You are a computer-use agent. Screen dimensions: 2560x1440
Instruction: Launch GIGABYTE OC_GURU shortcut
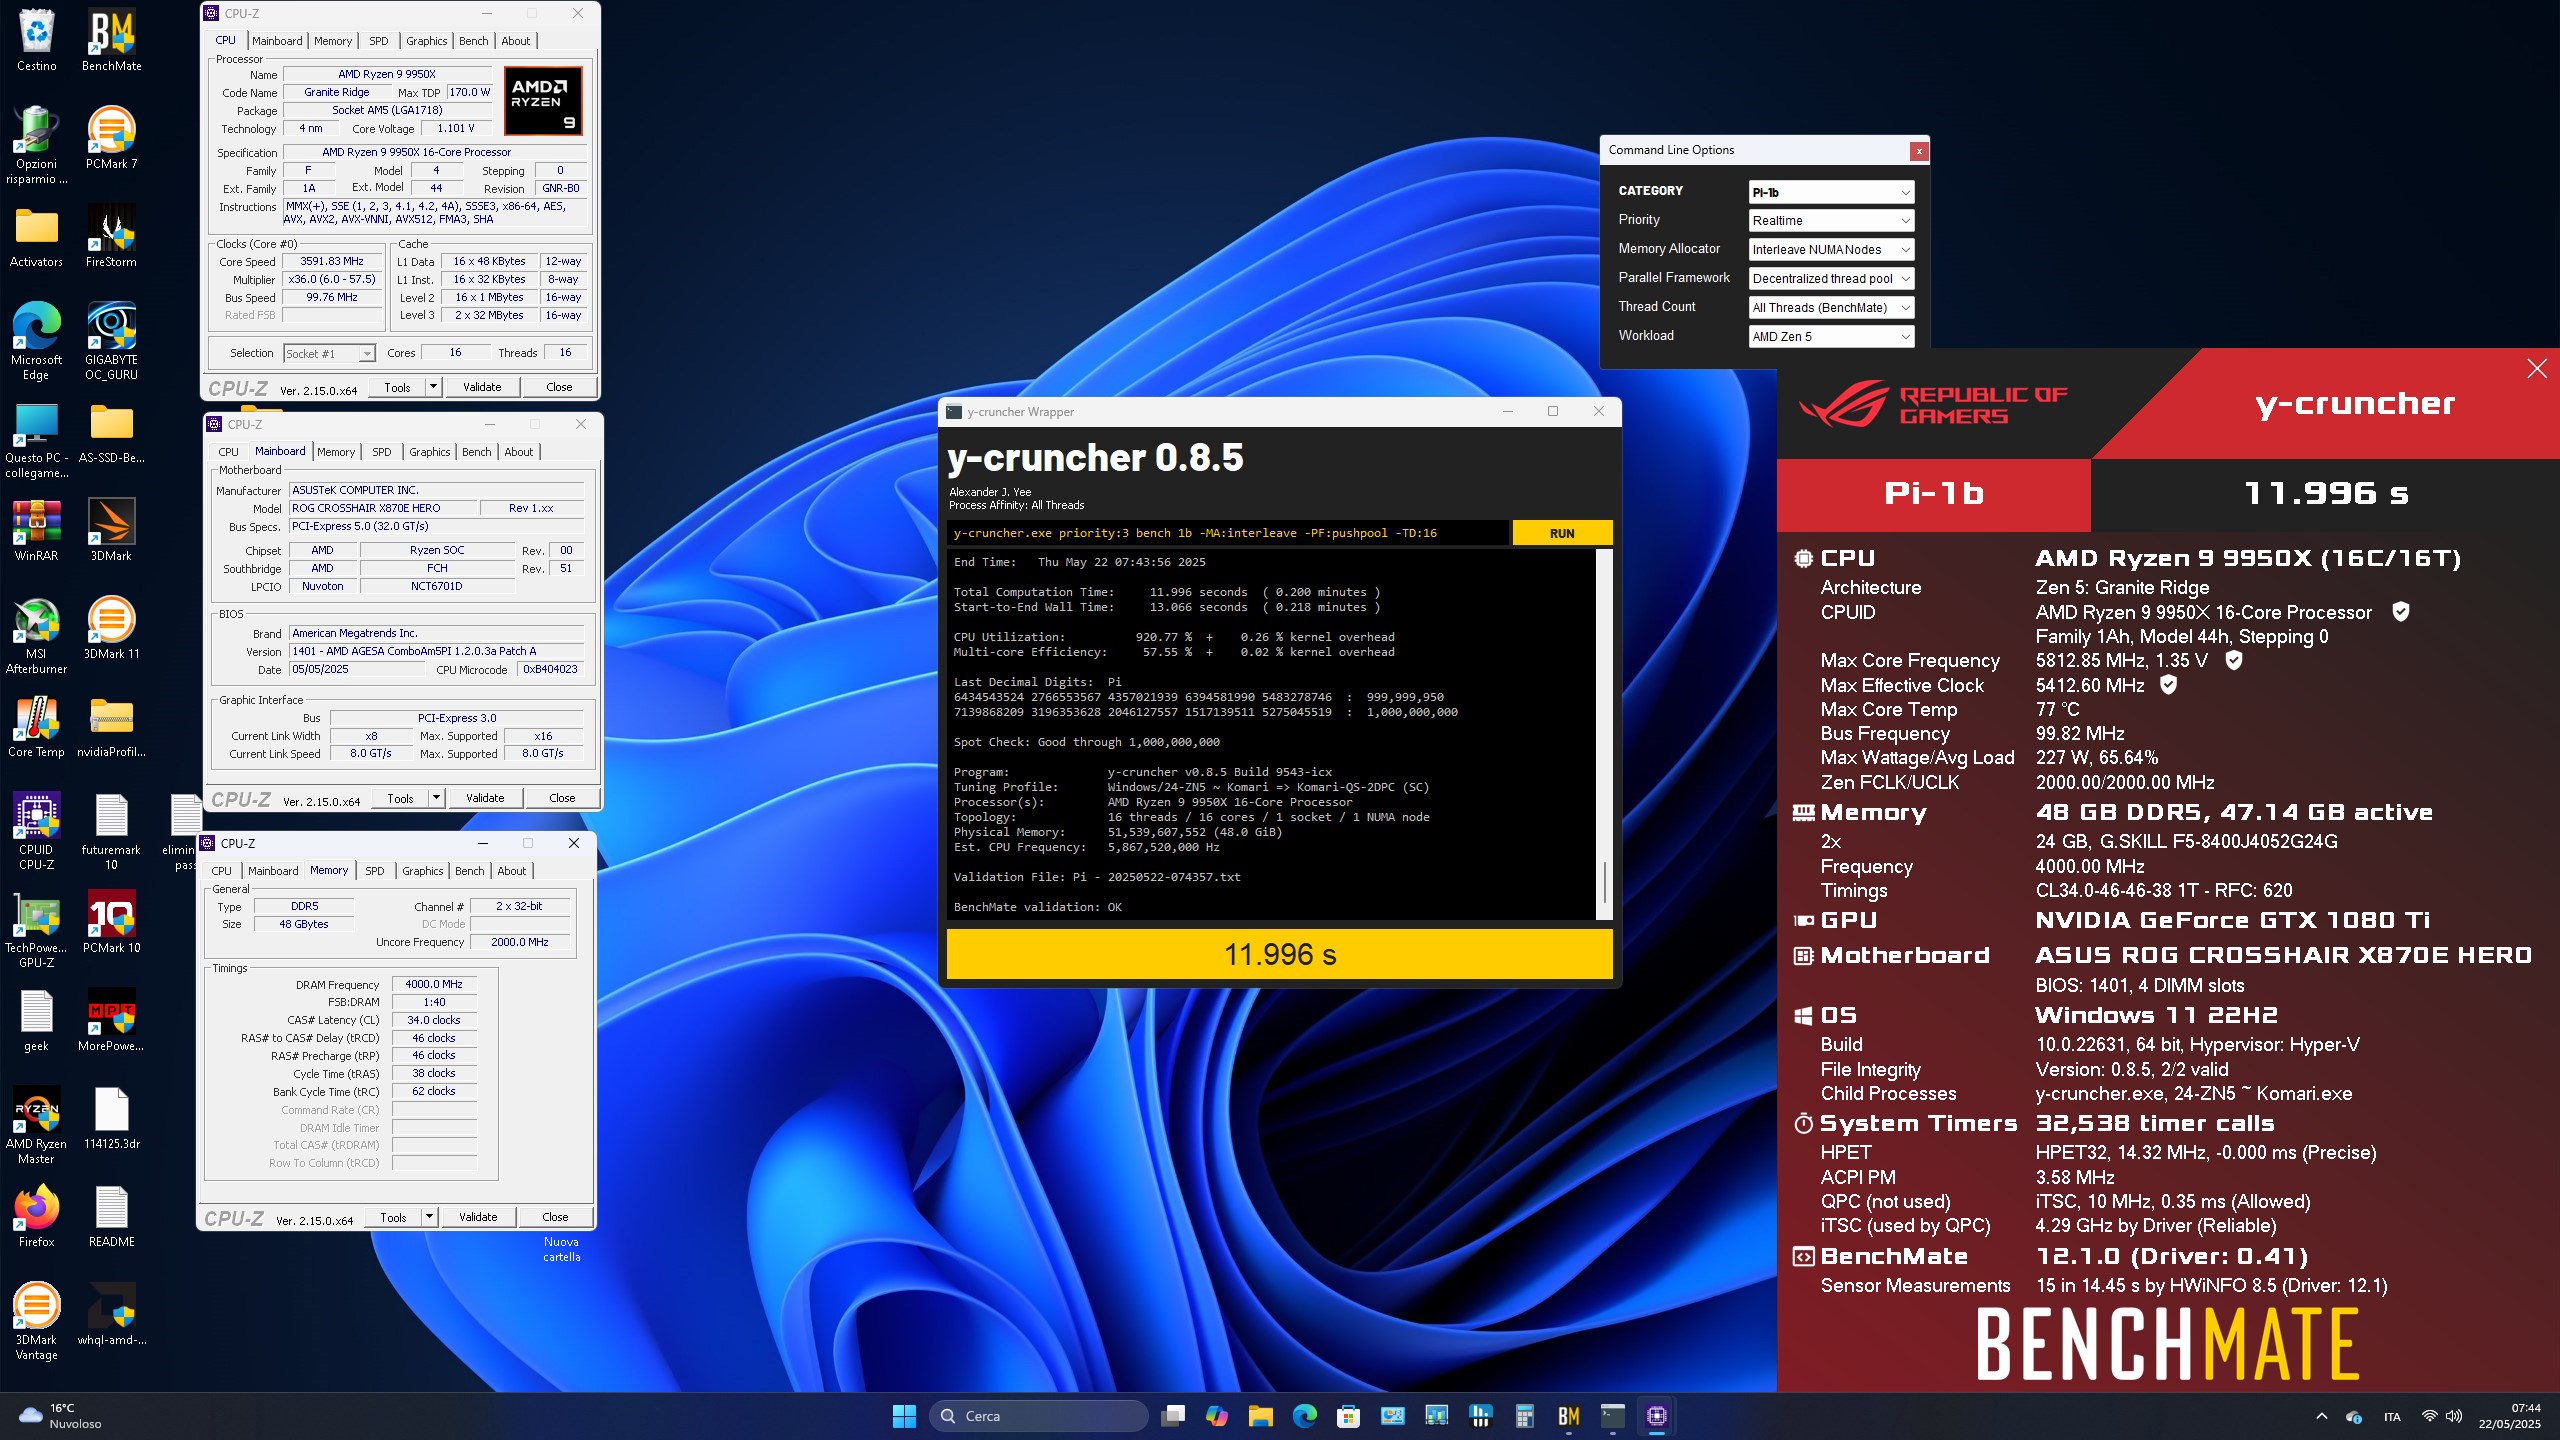[x=111, y=341]
